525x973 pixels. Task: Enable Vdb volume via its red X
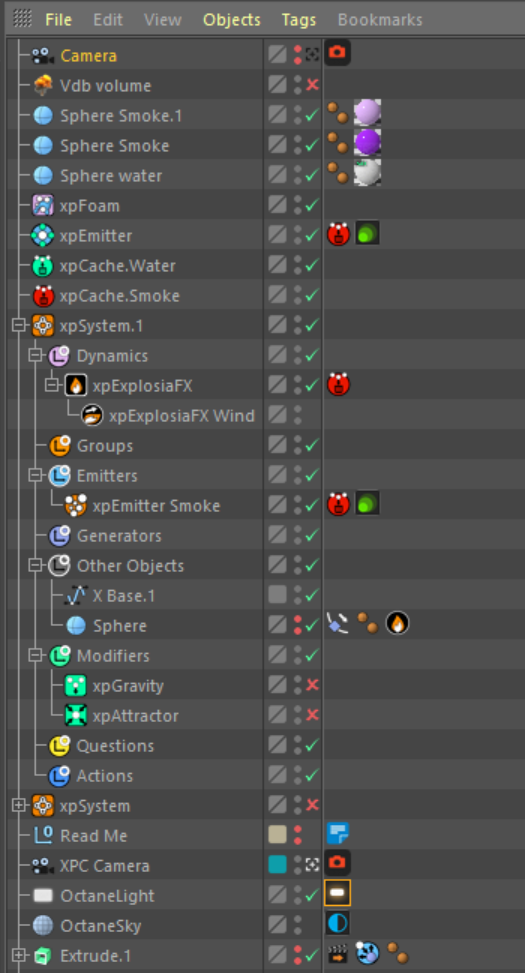[x=313, y=84]
